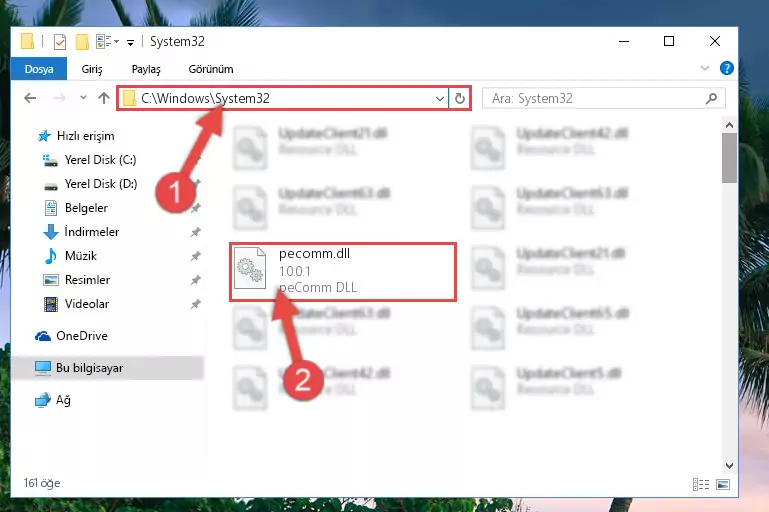Open the Görünüm ribbon tab
769x512 pixels.
(210, 69)
